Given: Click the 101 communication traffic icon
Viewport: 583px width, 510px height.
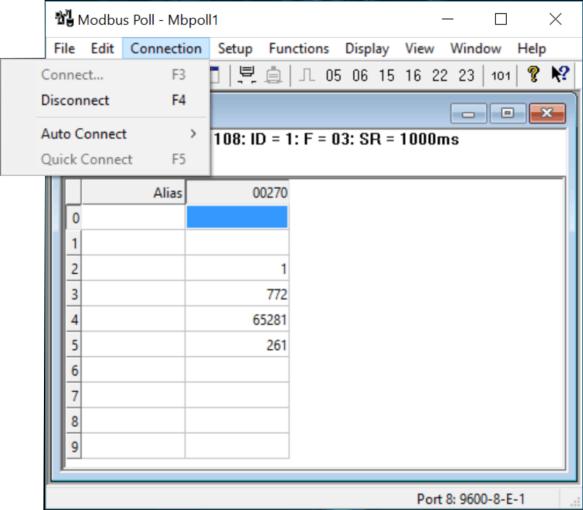Looking at the screenshot, I should (500, 76).
